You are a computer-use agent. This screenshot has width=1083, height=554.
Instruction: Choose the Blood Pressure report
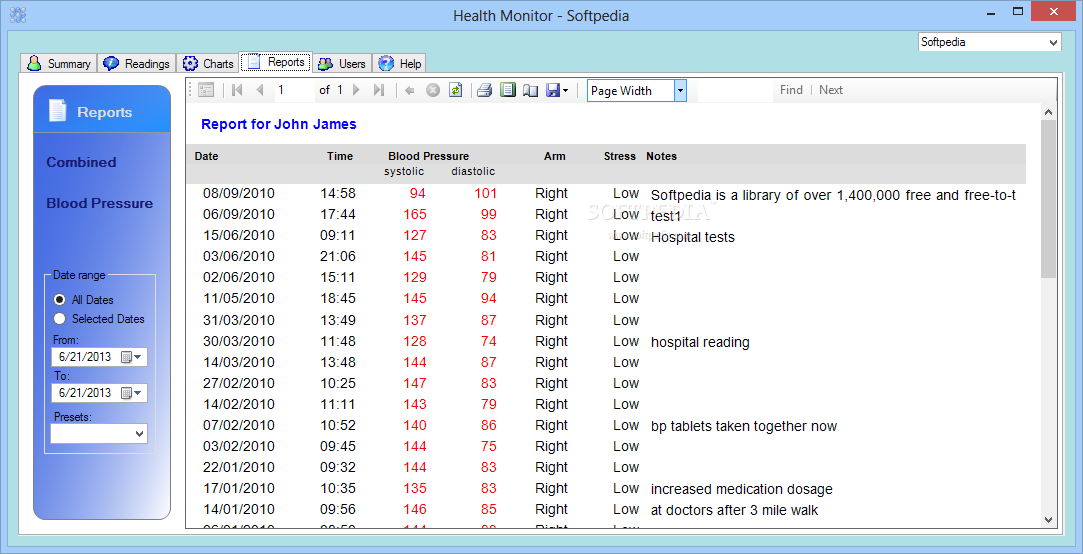99,203
